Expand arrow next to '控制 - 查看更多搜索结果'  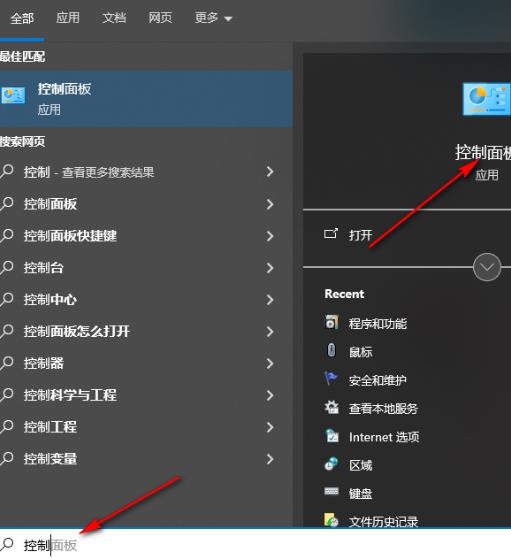[x=270, y=172]
